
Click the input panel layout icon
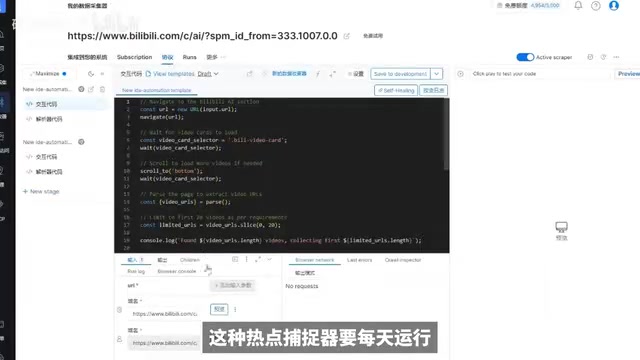(x=235, y=259)
